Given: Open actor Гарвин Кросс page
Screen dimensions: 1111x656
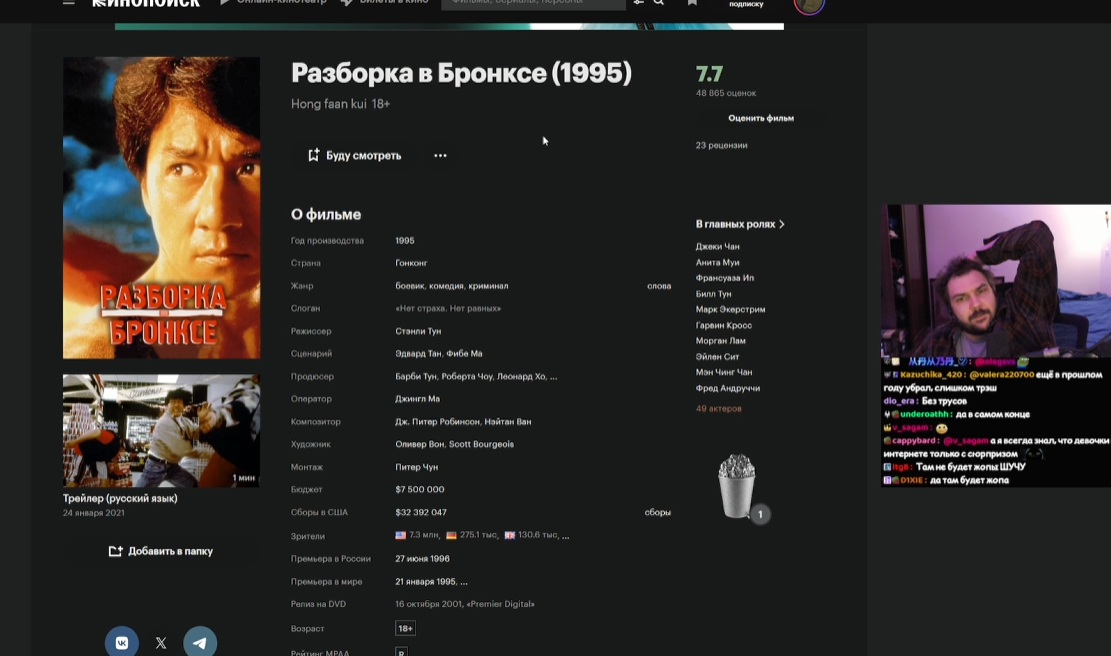Looking at the screenshot, I should 723,325.
